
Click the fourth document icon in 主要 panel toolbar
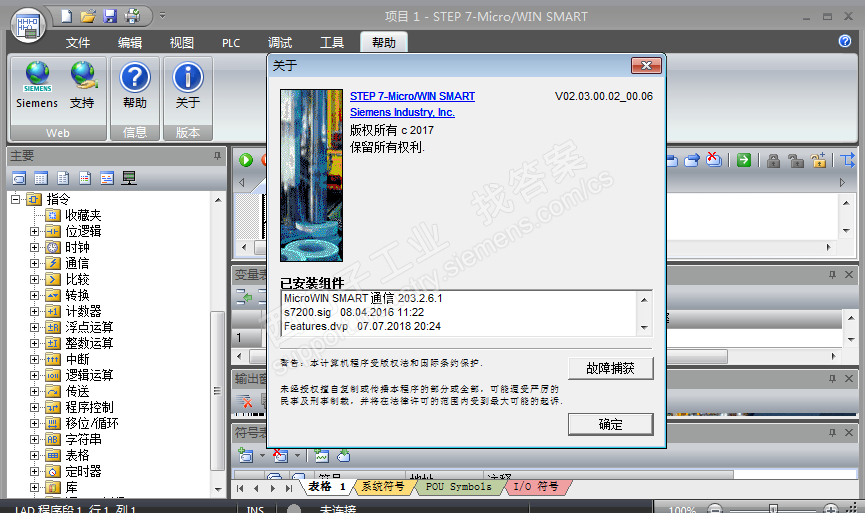(85, 178)
